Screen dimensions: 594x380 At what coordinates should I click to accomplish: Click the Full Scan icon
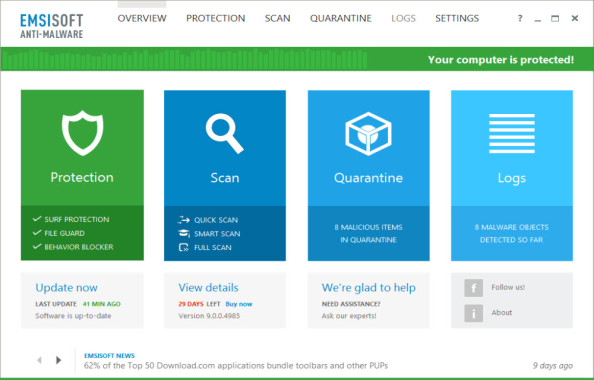[183, 247]
